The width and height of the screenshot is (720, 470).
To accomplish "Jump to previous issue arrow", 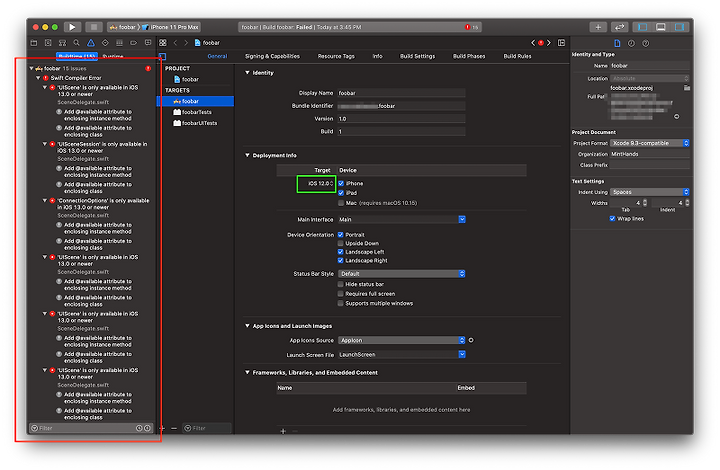I will pyautogui.click(x=533, y=43).
